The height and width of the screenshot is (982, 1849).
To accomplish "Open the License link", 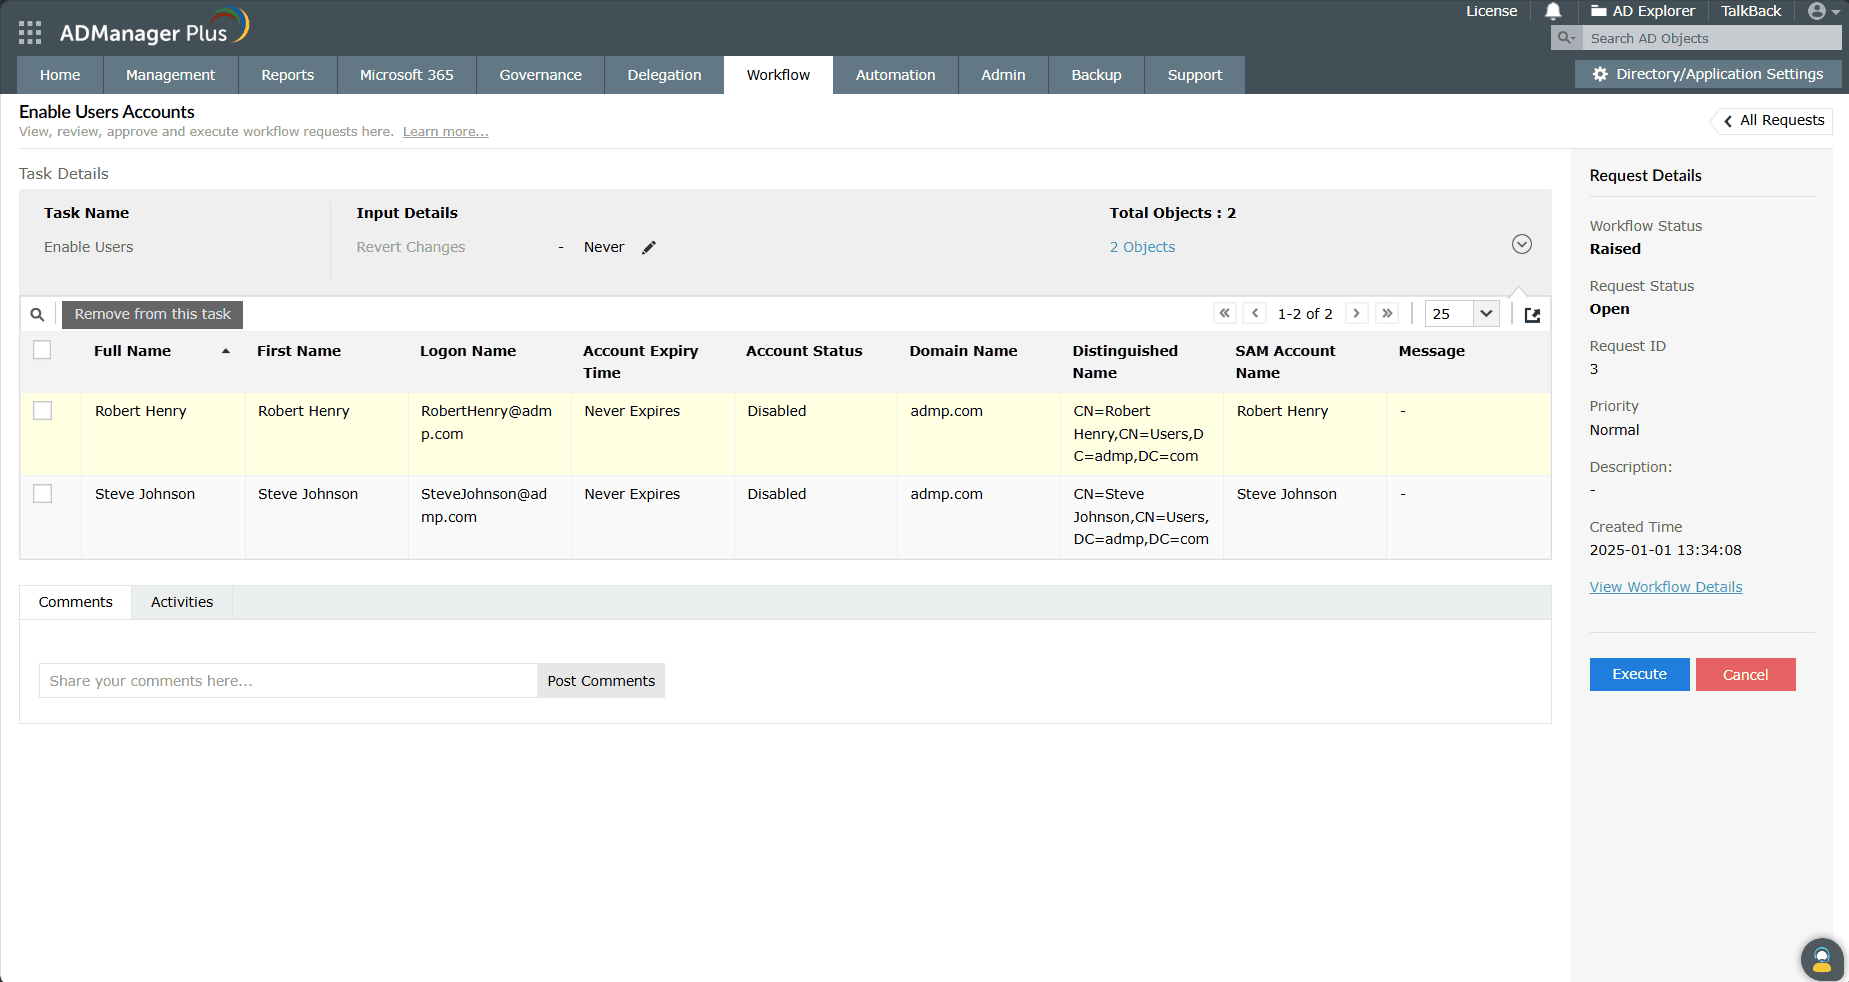I will 1492,11.
